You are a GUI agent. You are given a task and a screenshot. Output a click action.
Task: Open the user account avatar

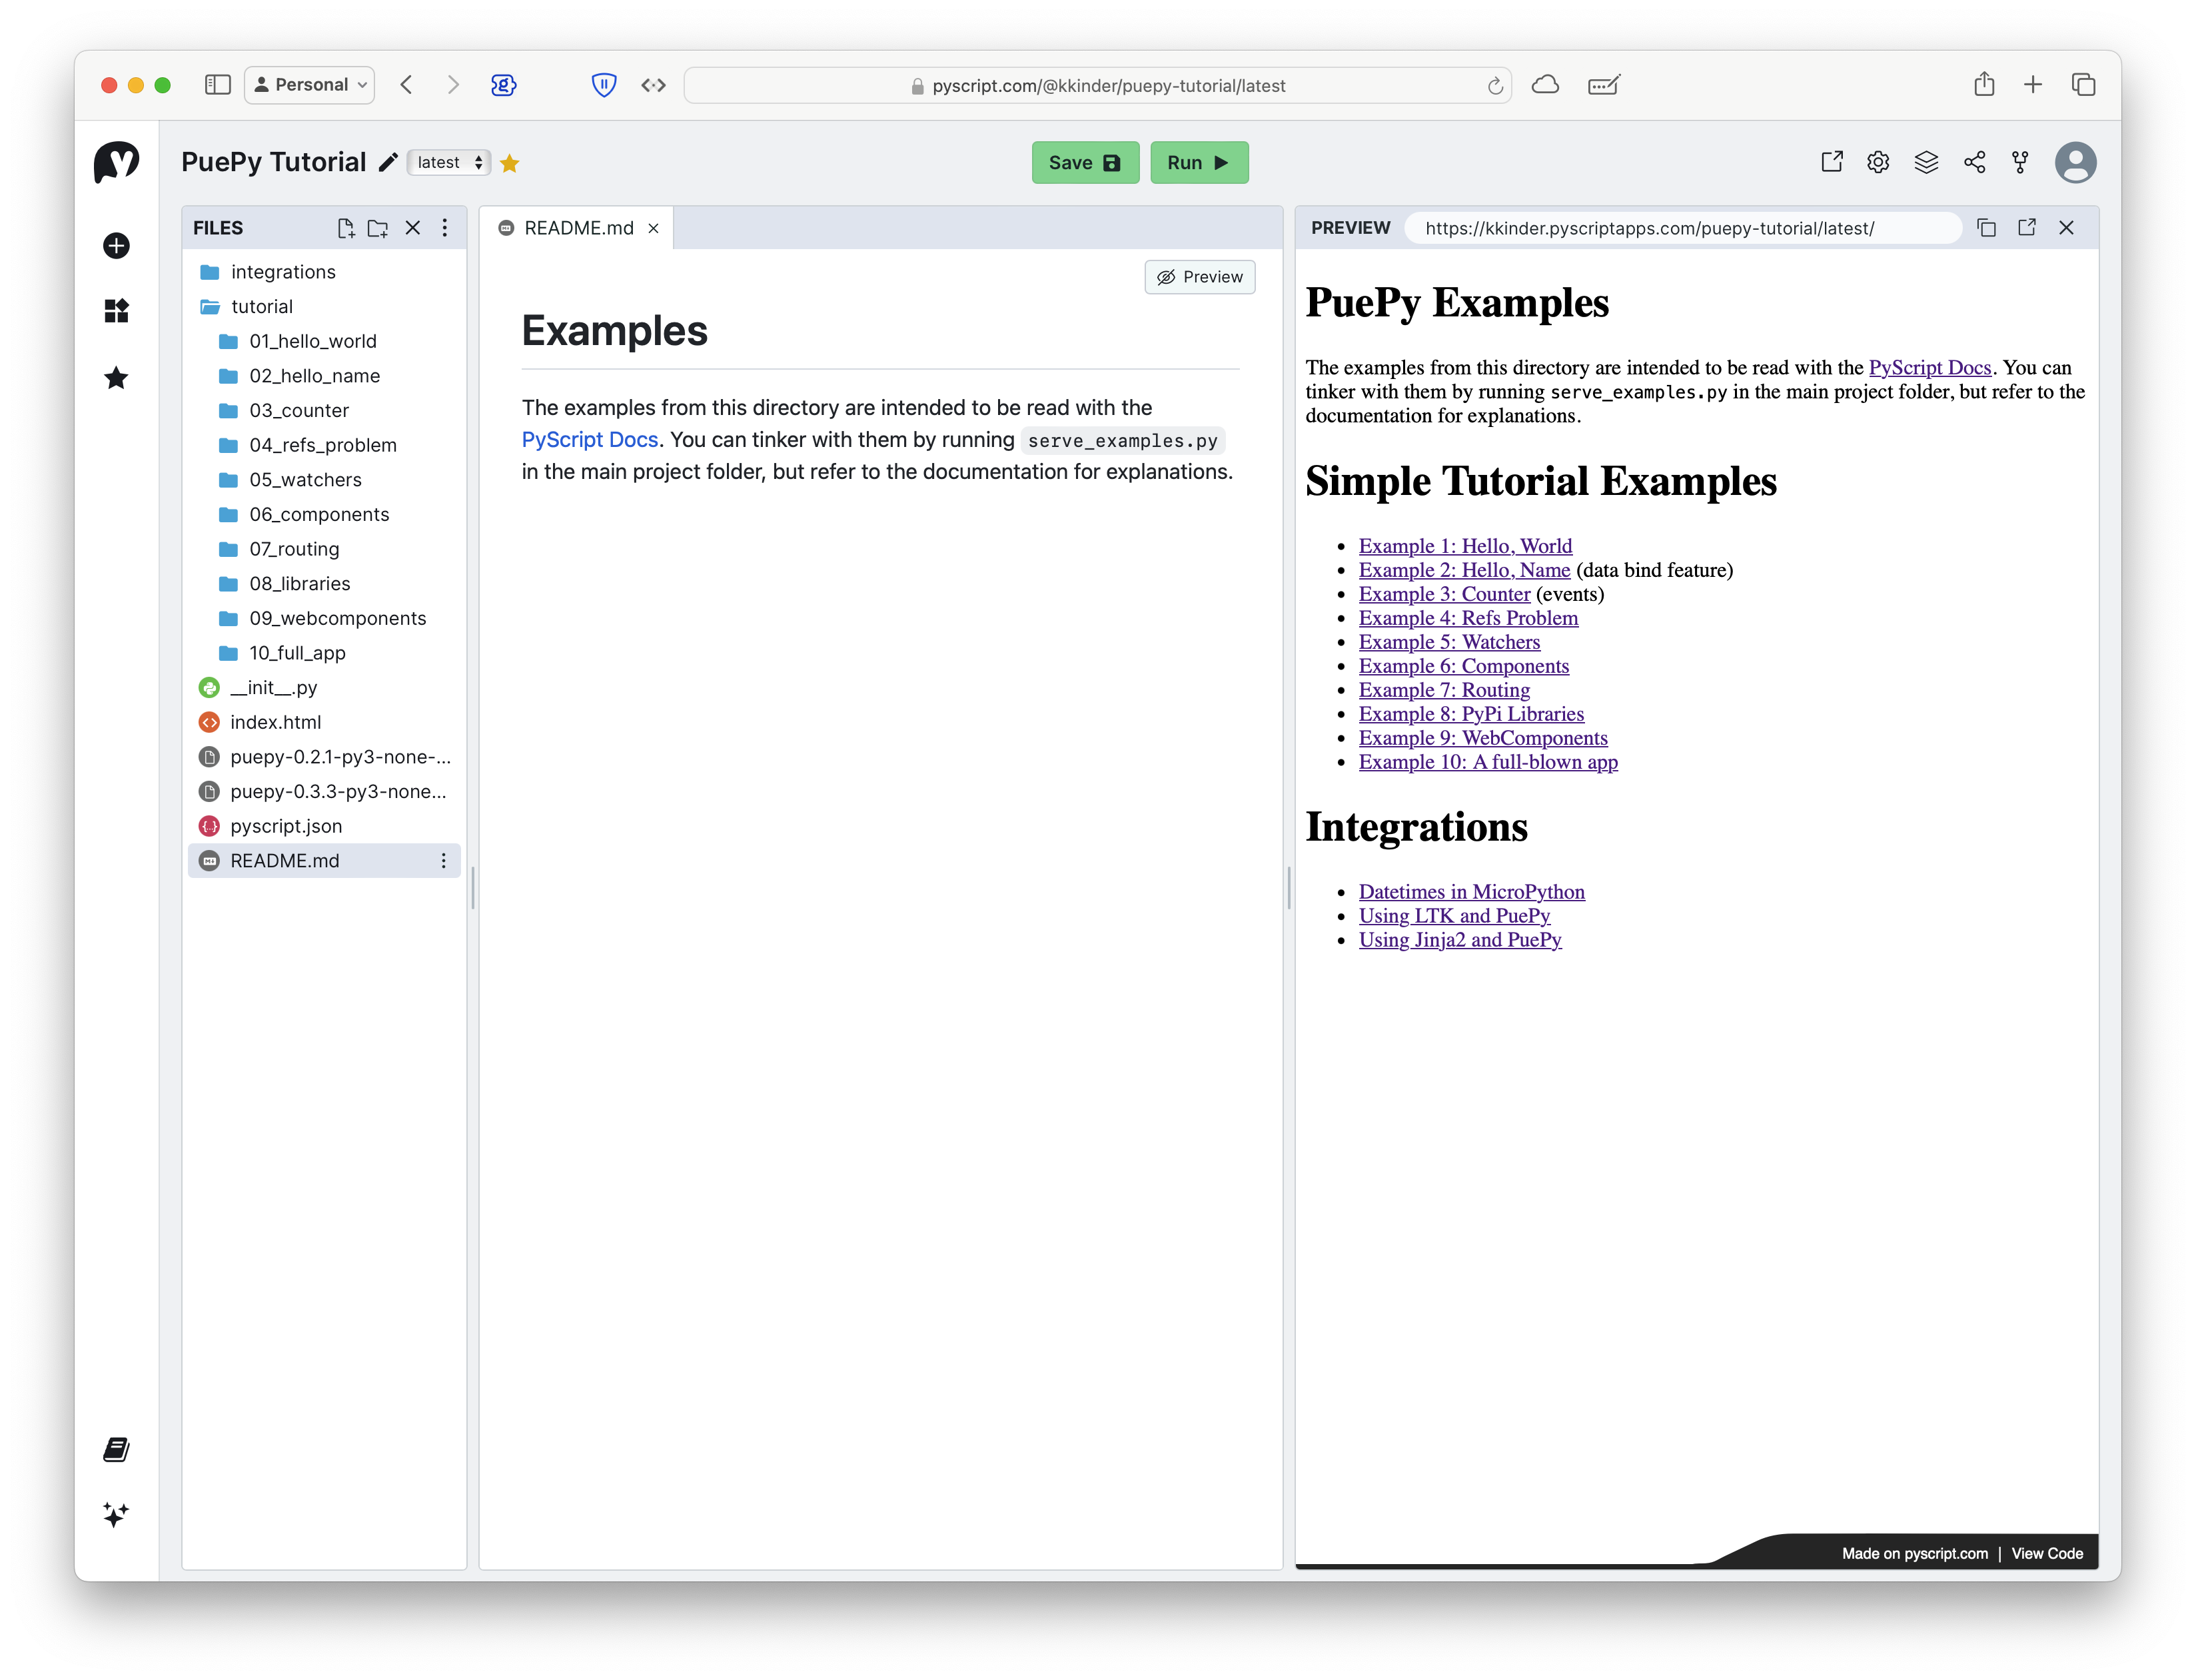2075,162
